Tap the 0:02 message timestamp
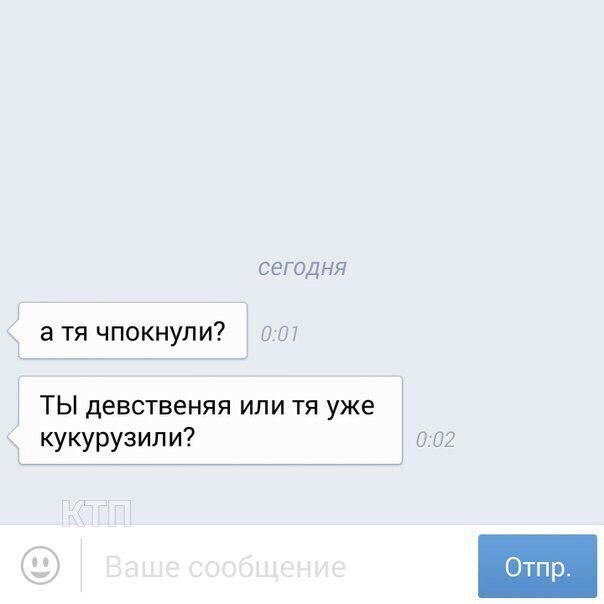Viewport: 604px width, 604px height. [x=435, y=440]
